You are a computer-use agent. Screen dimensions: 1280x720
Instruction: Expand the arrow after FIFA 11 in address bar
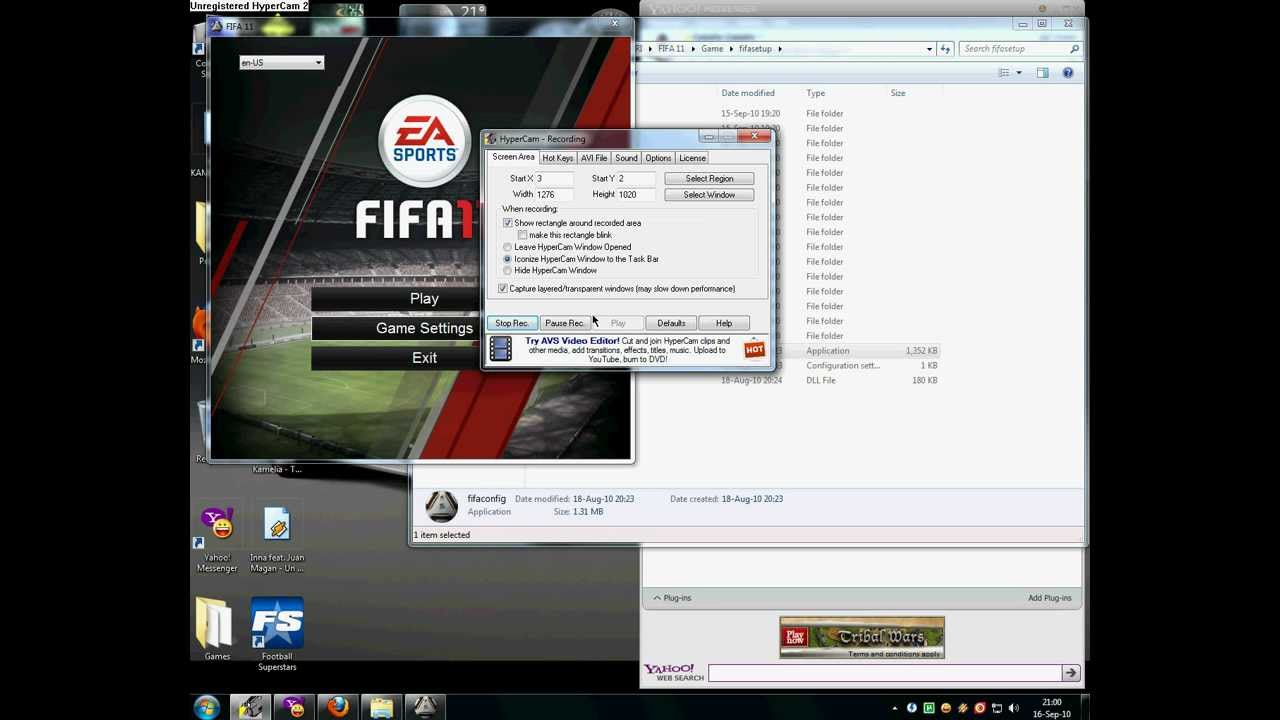tap(693, 48)
